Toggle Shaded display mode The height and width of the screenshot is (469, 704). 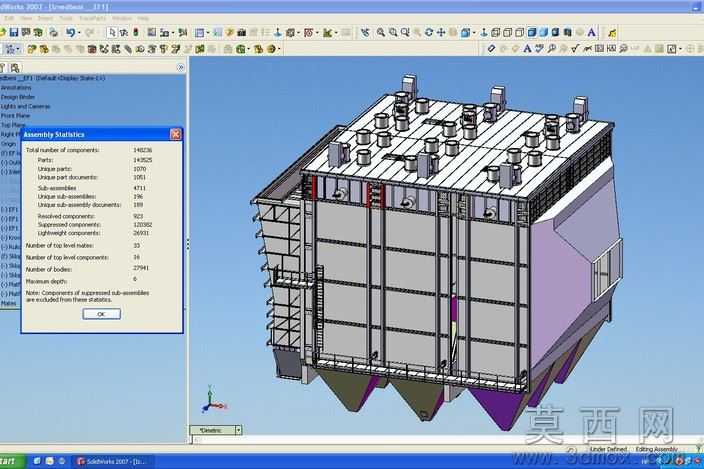[544, 32]
